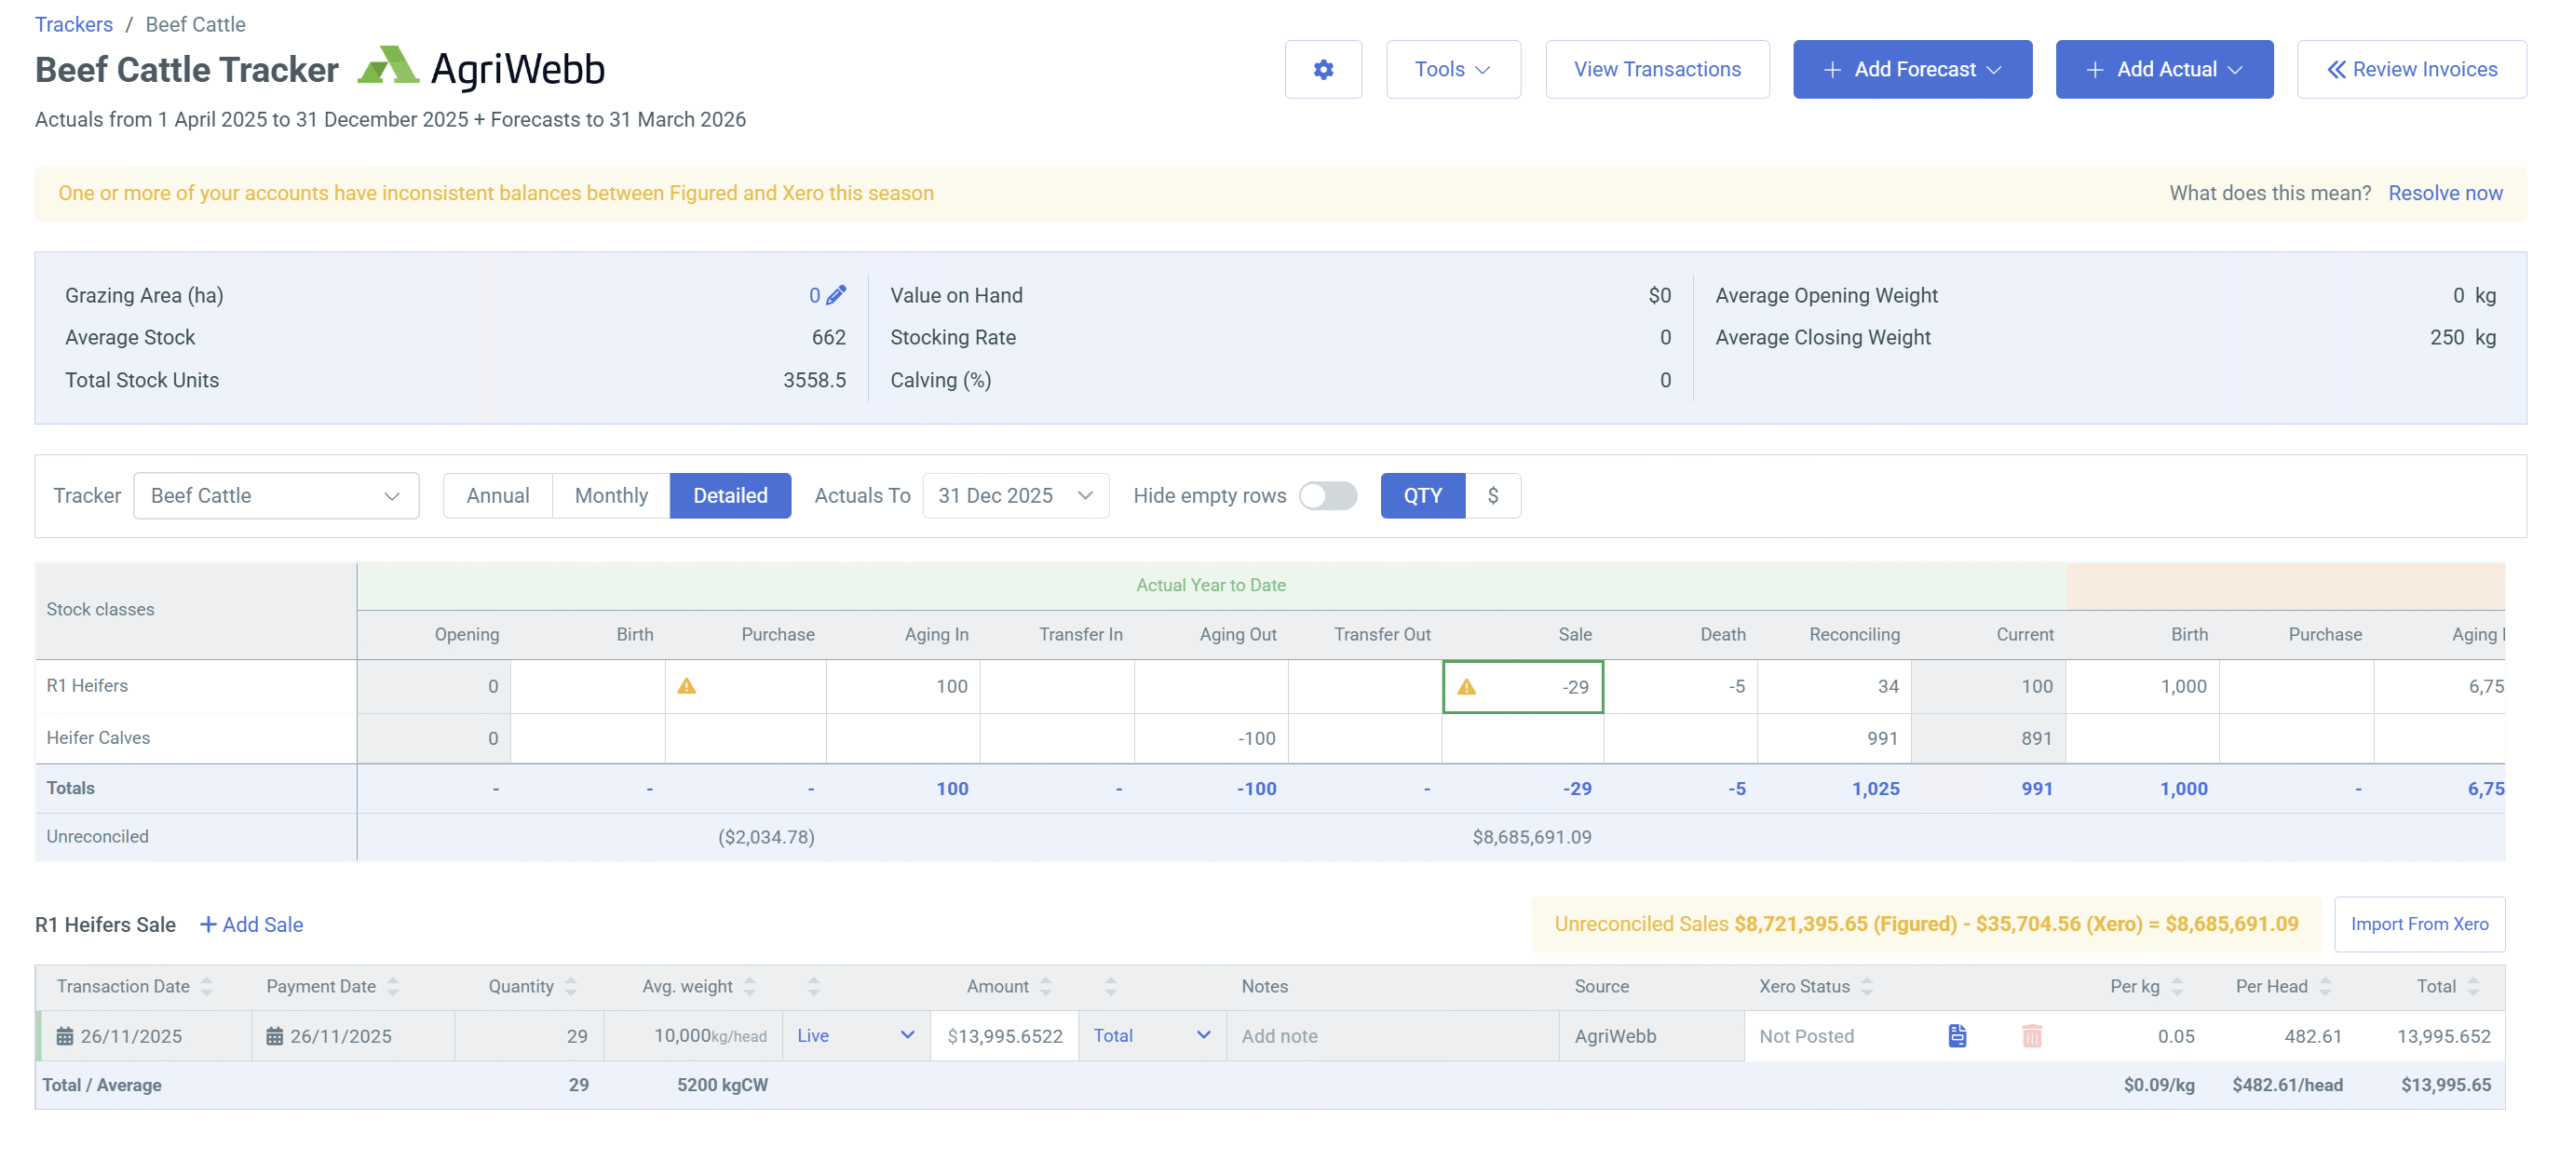Click Import From Xero
2560x1161 pixels.
[x=2419, y=924]
